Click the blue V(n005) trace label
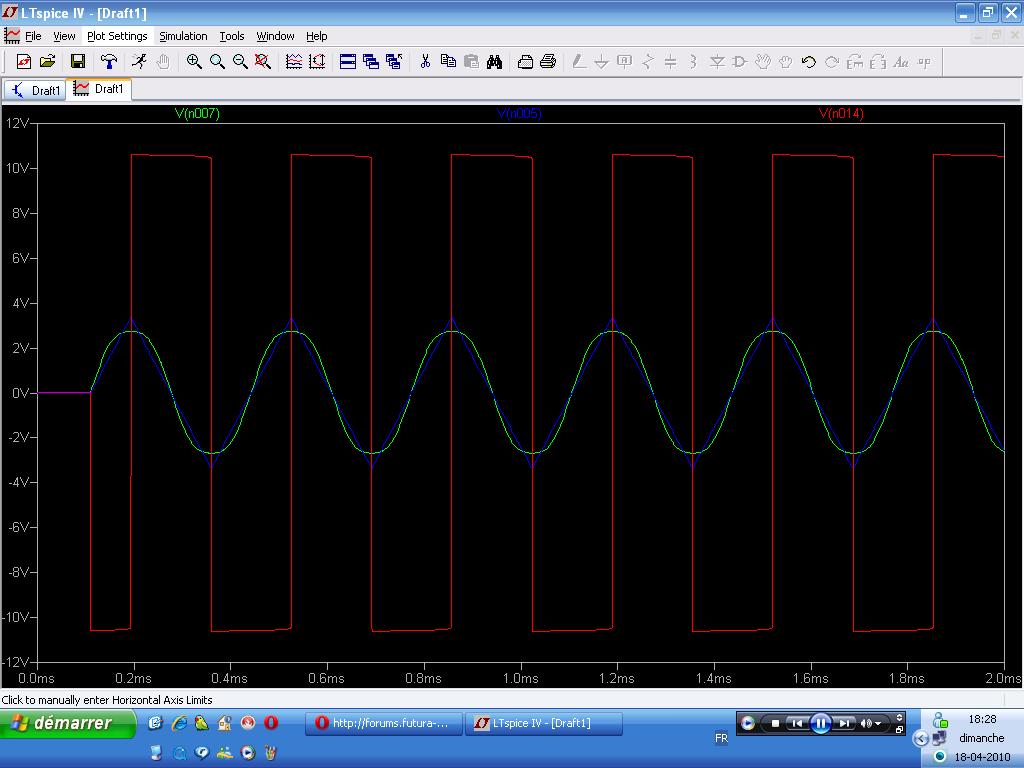Image resolution: width=1024 pixels, height=768 pixels. click(x=519, y=114)
